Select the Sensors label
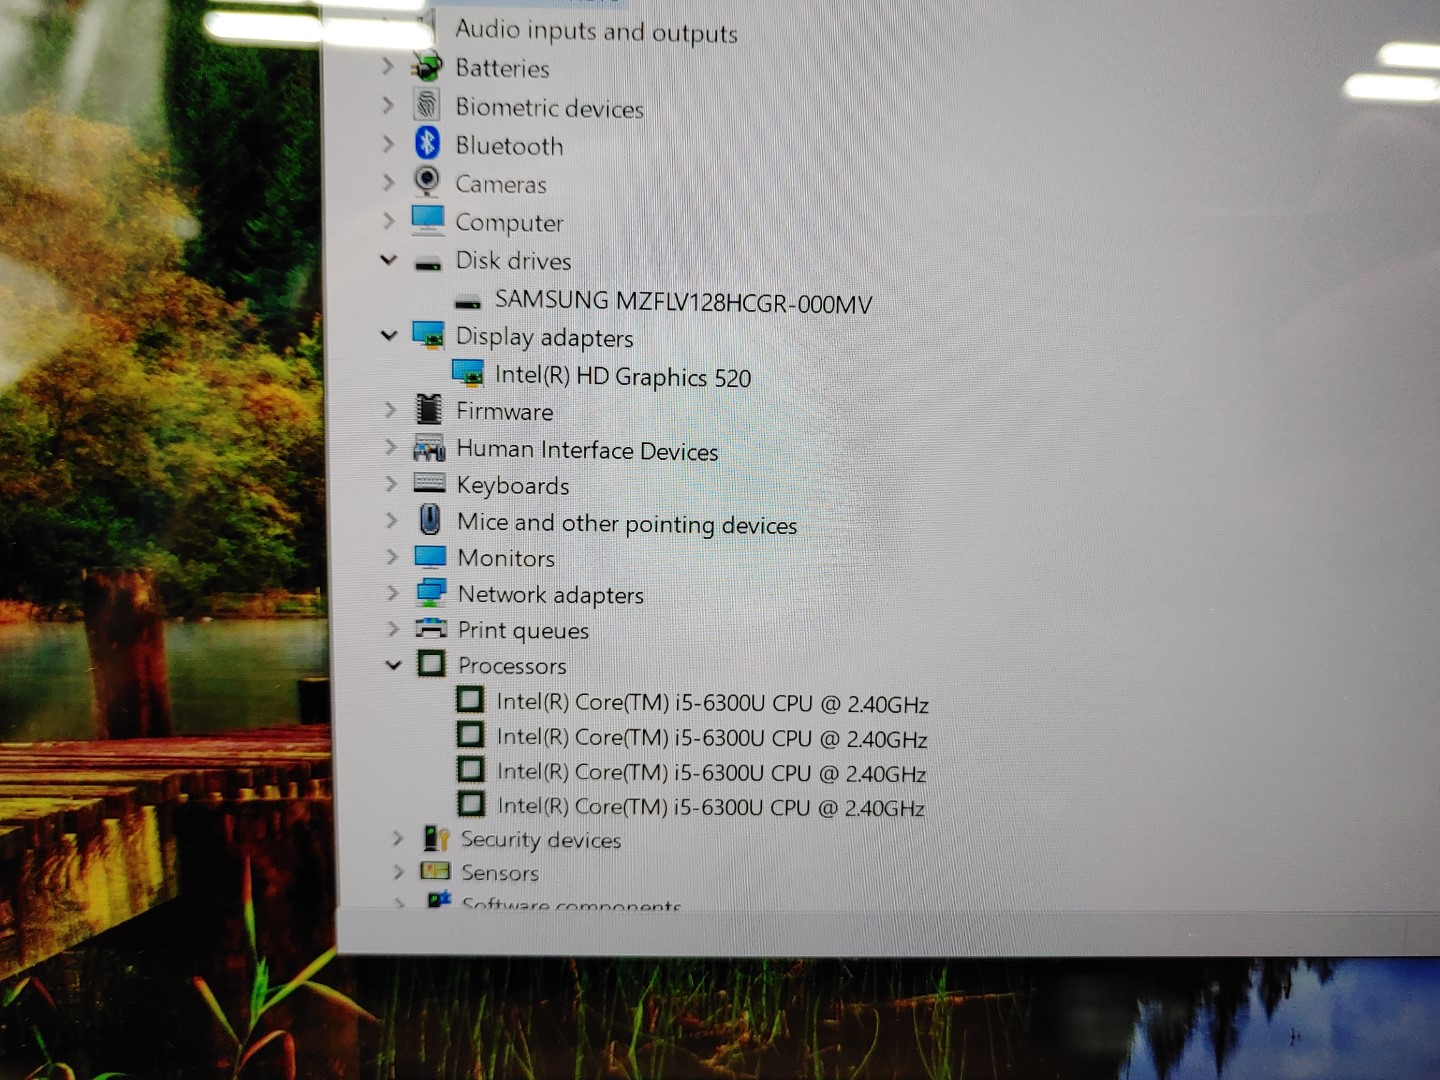 pos(500,873)
